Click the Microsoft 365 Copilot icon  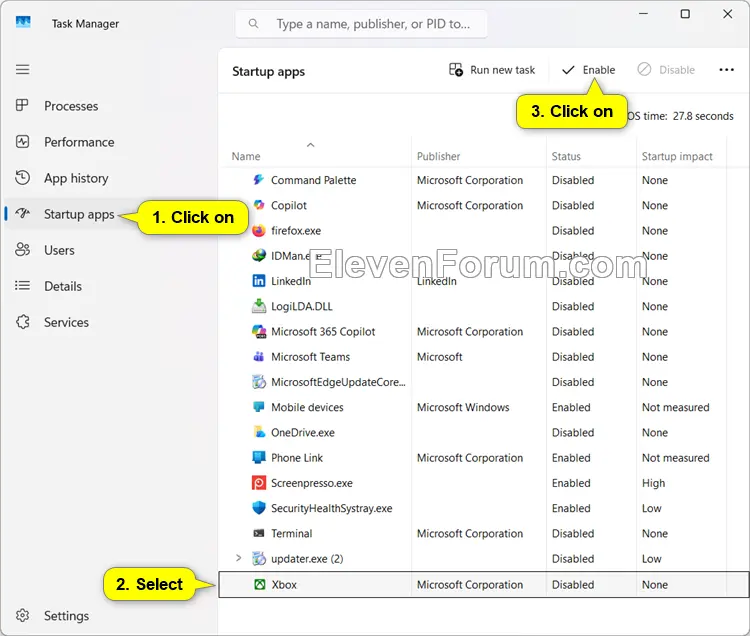(259, 331)
